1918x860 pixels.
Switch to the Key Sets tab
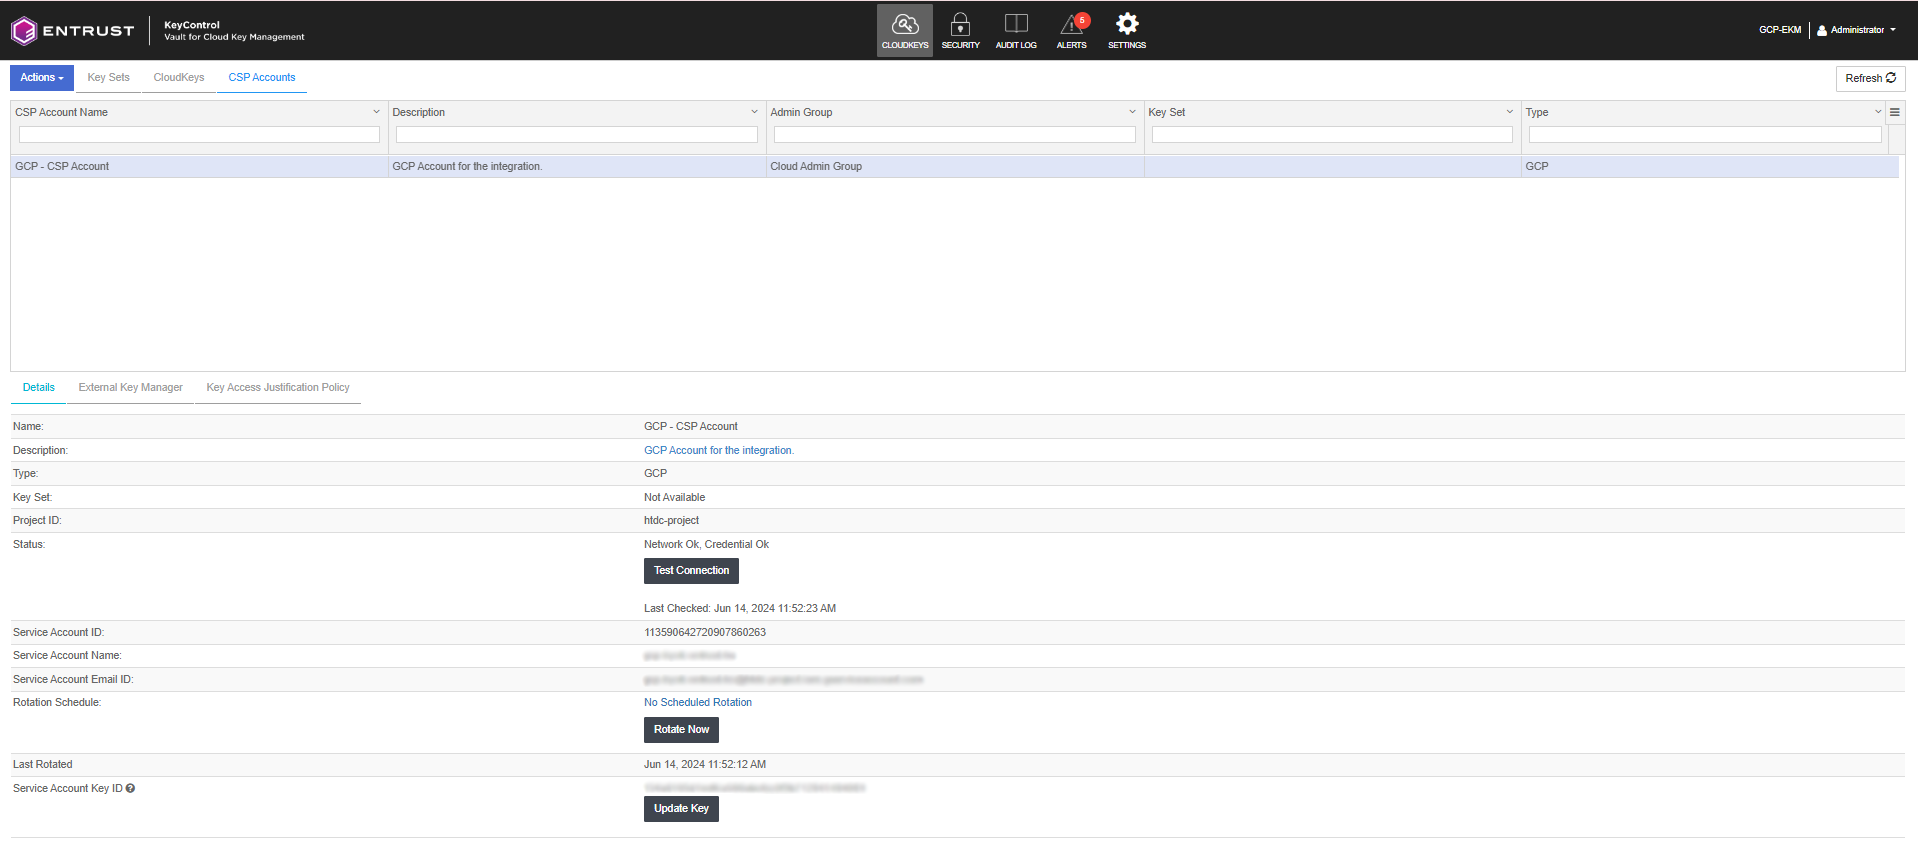tap(108, 78)
